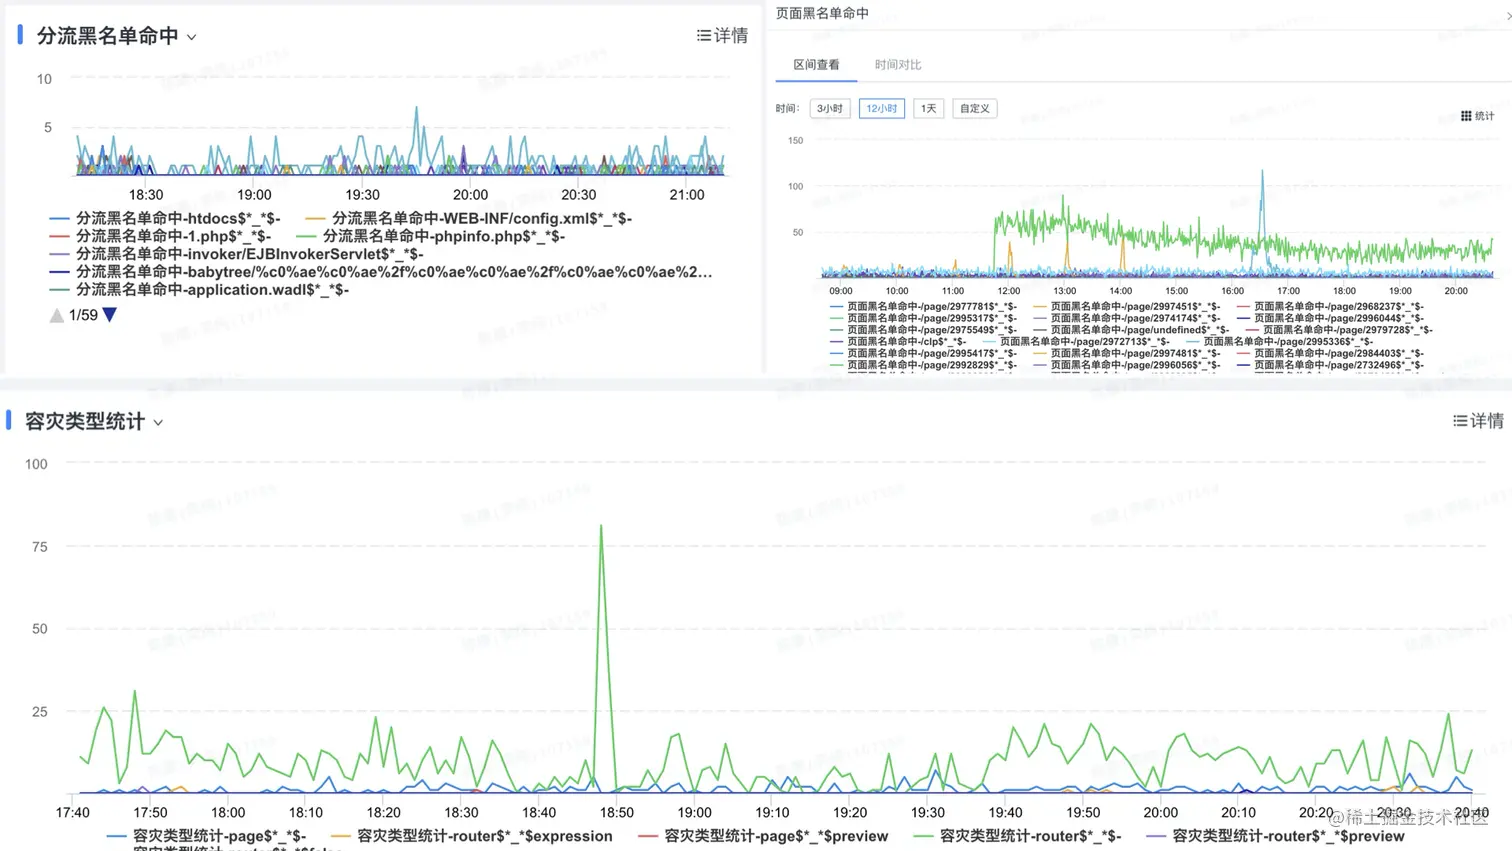Expand the 分流黑名单命中 title dropdown
Screen dimensions: 1512x851
coord(191,37)
